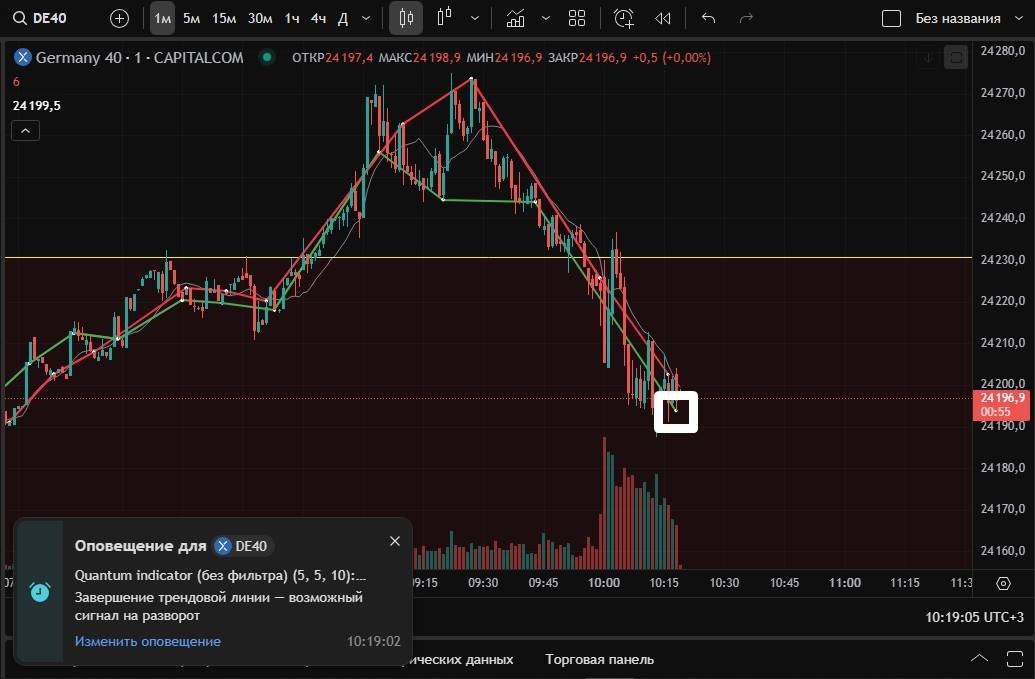Switch to the 15м timeframe
The image size is (1035, 679).
point(224,18)
